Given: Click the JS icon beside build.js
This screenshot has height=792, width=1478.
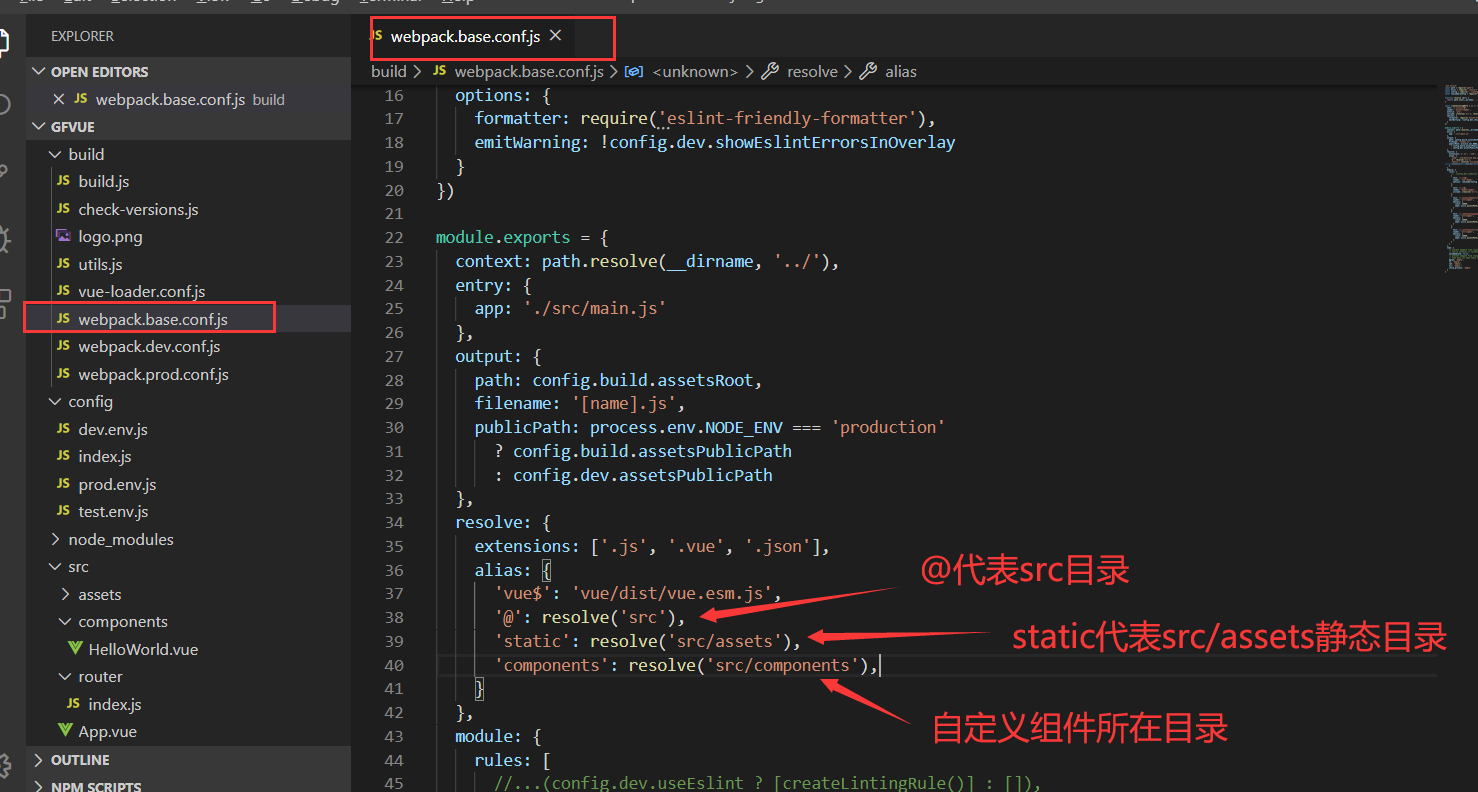Looking at the screenshot, I should 63,182.
